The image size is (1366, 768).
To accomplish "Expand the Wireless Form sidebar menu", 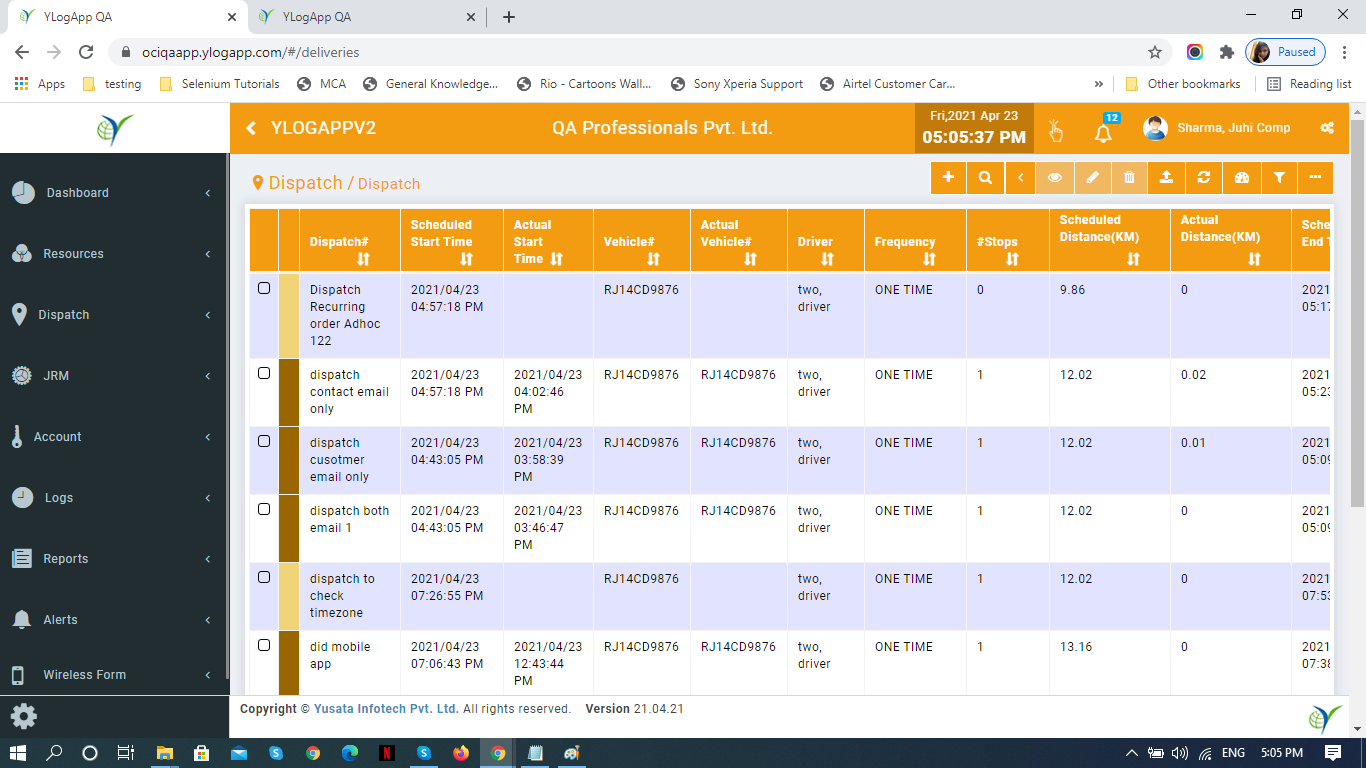I will (x=114, y=675).
